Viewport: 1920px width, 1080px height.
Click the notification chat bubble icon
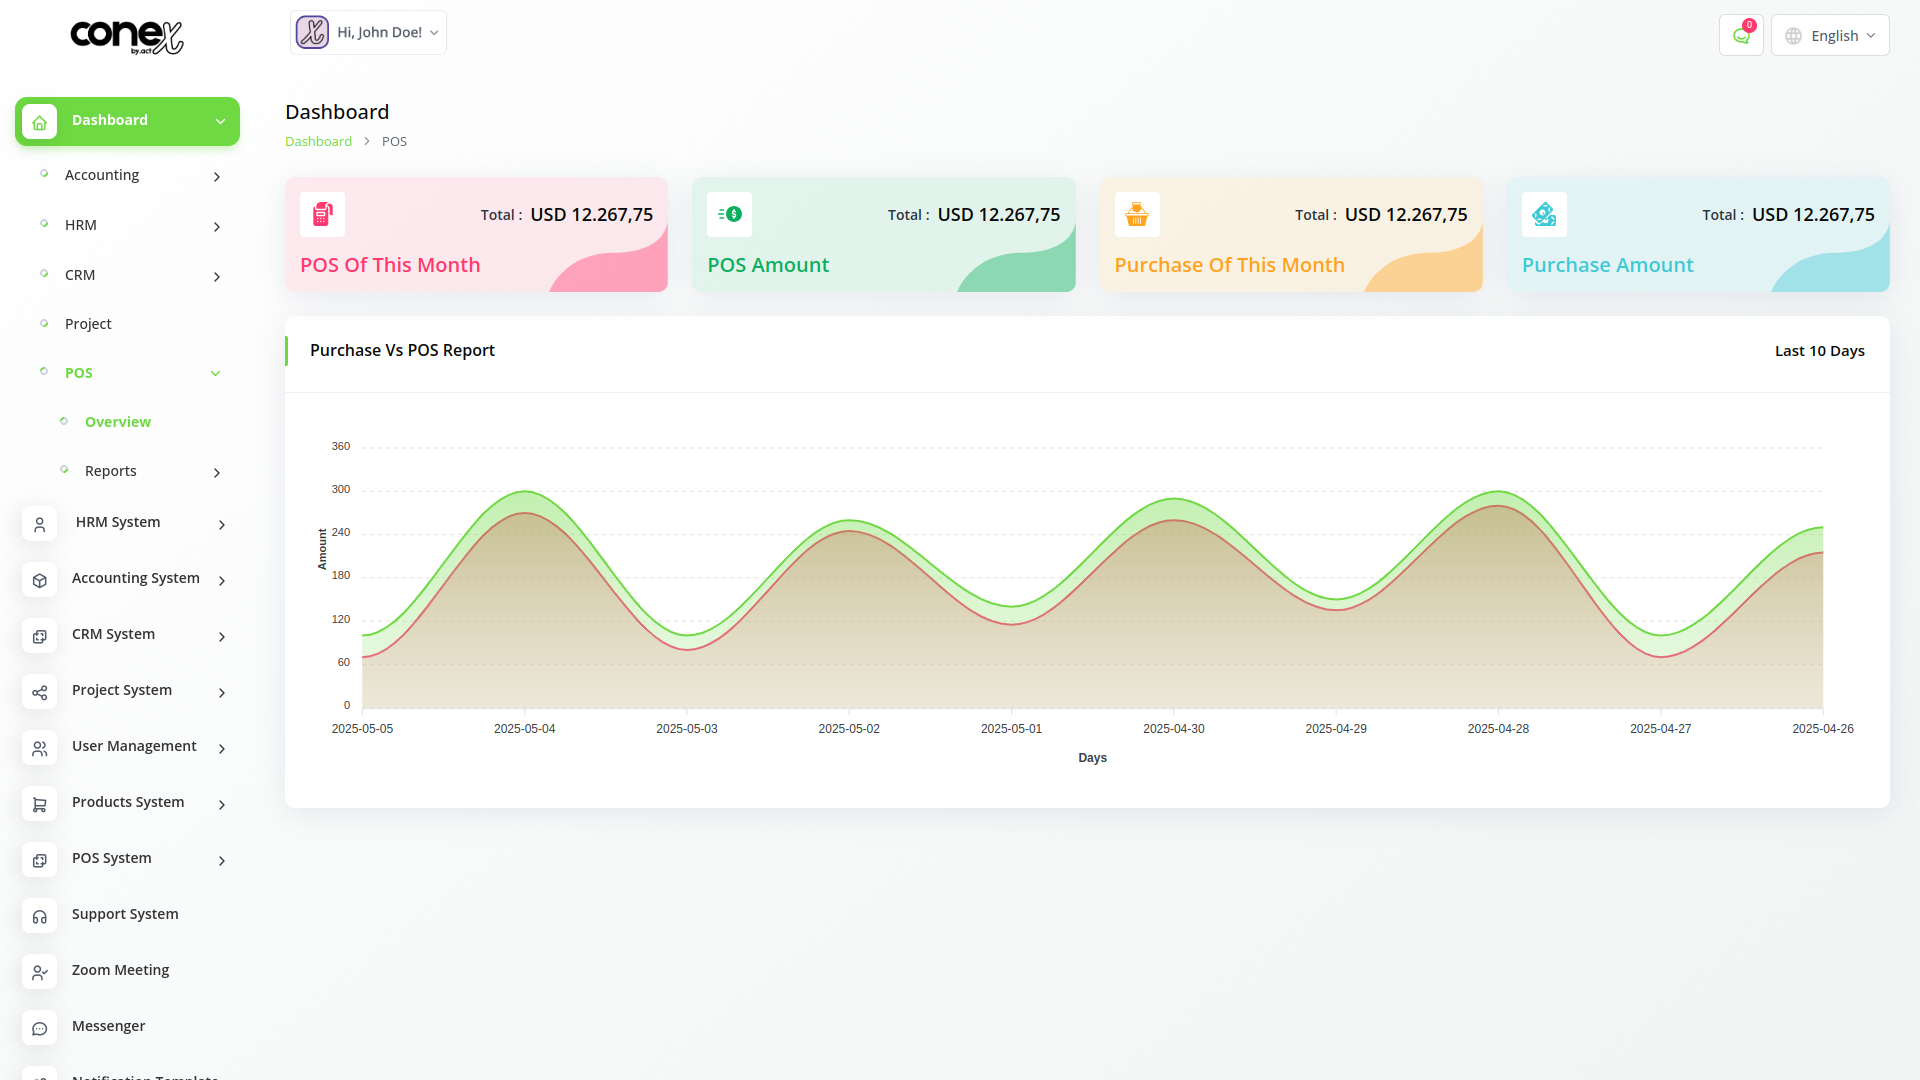point(1741,36)
